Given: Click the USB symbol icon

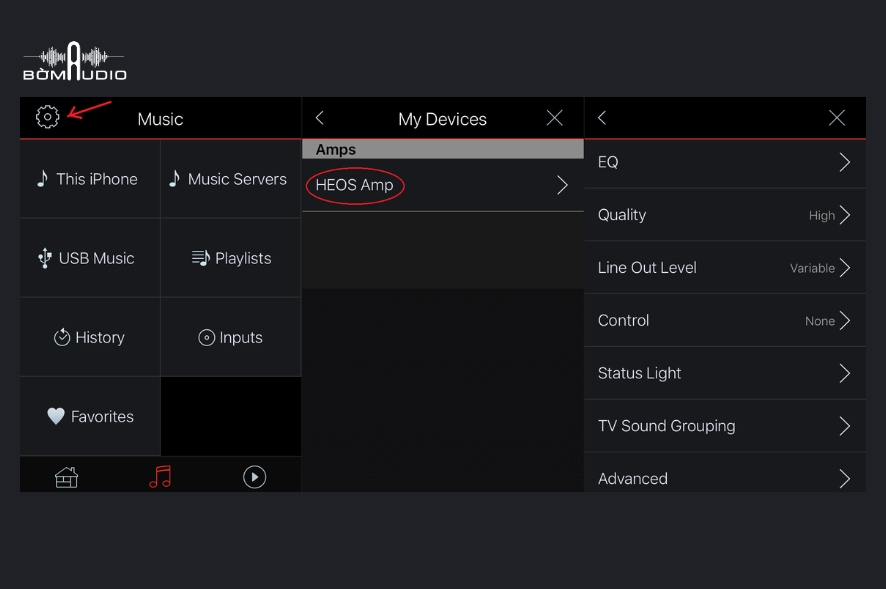Looking at the screenshot, I should (45, 258).
